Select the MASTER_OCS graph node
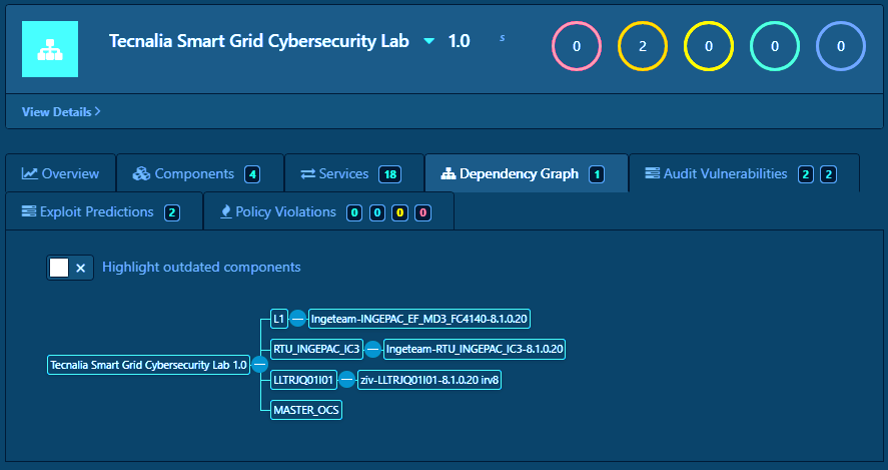This screenshot has height=470, width=888. point(306,411)
